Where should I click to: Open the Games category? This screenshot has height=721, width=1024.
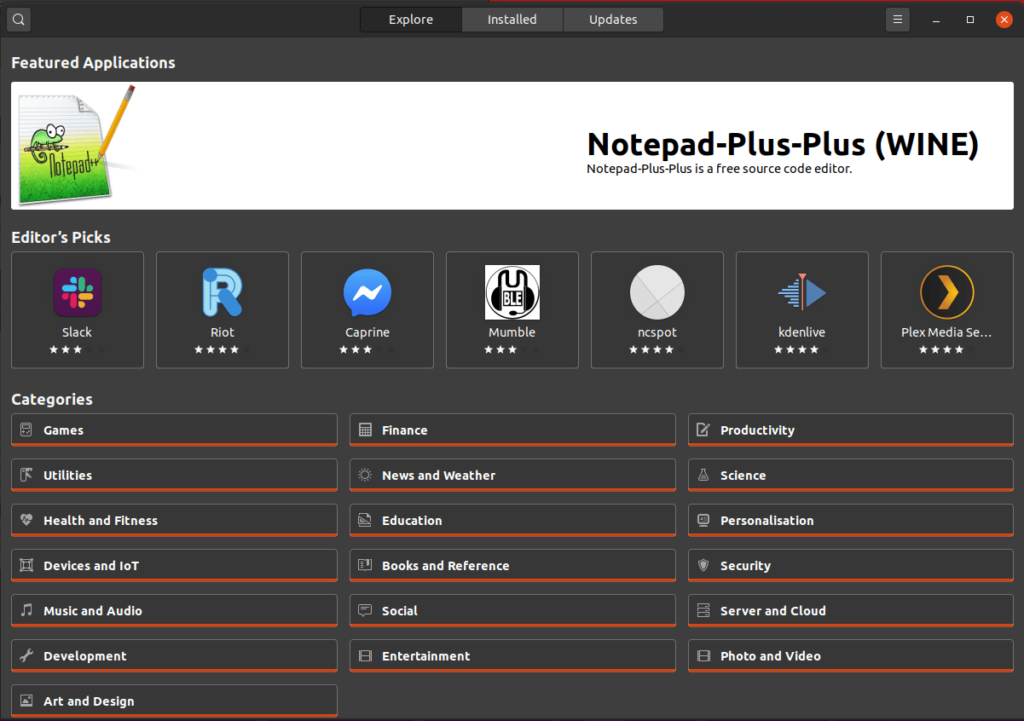tap(174, 430)
